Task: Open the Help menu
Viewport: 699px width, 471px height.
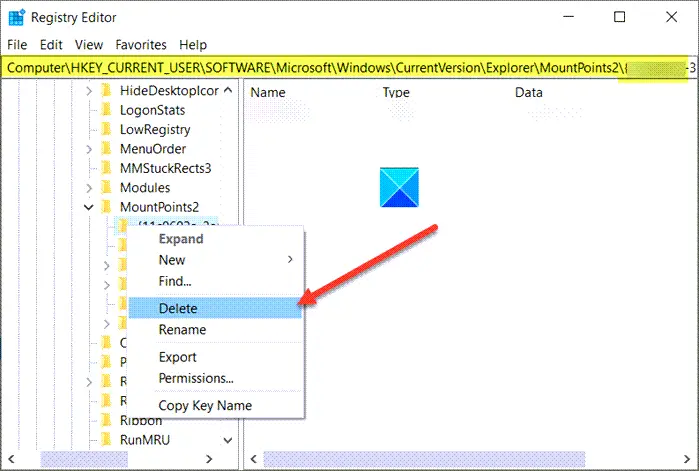Action: pos(193,45)
